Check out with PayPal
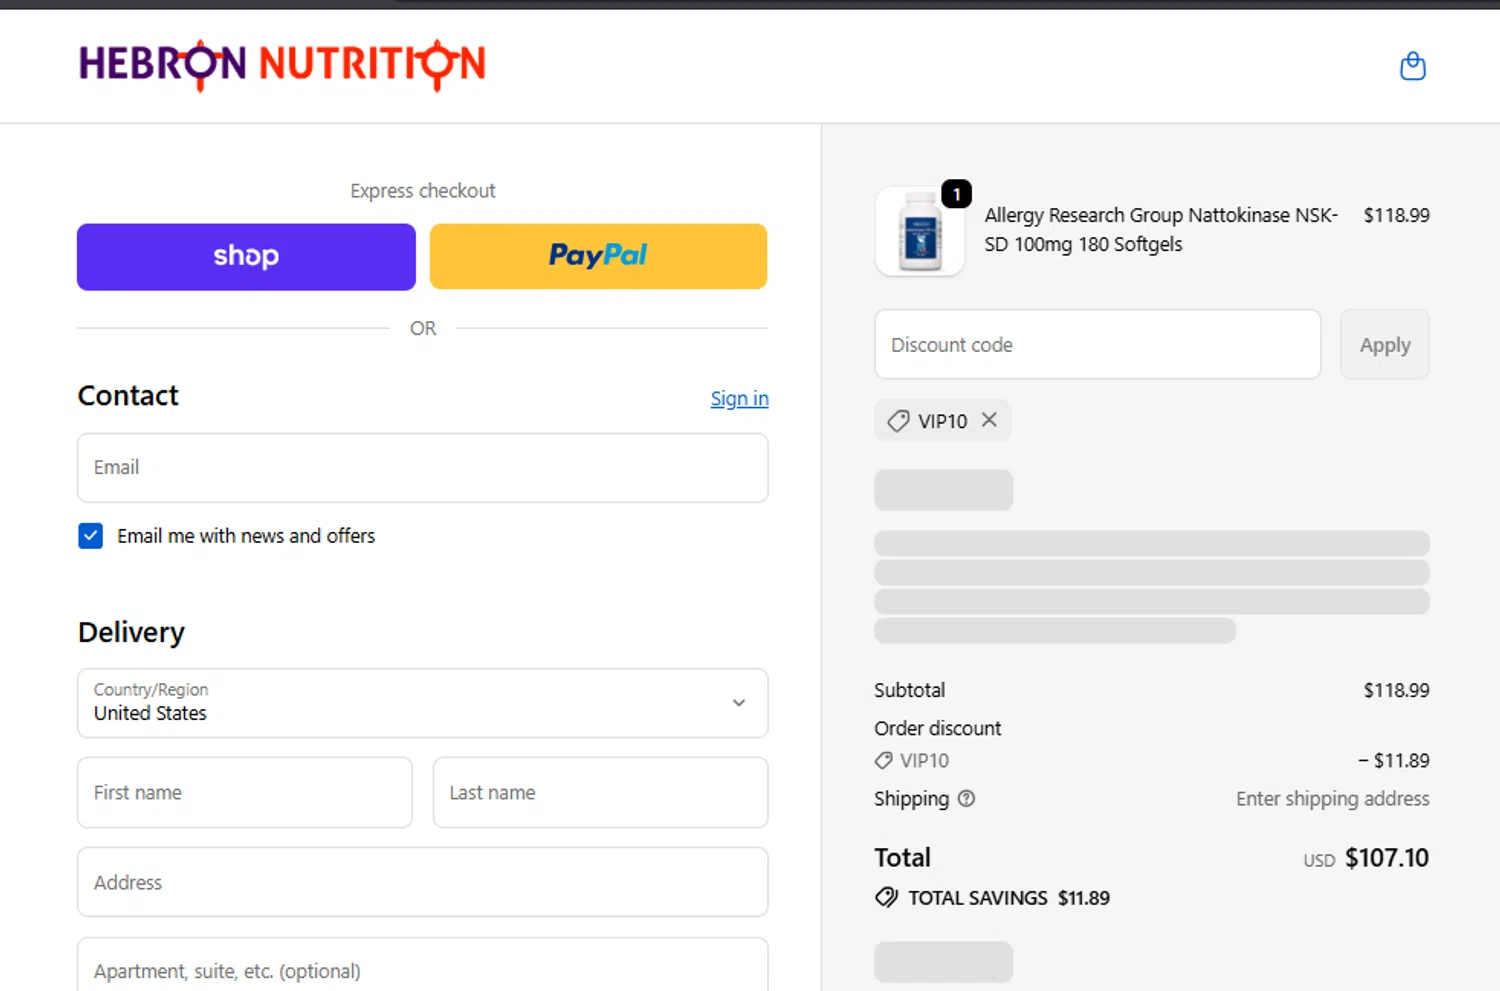The image size is (1500, 991). coord(598,257)
